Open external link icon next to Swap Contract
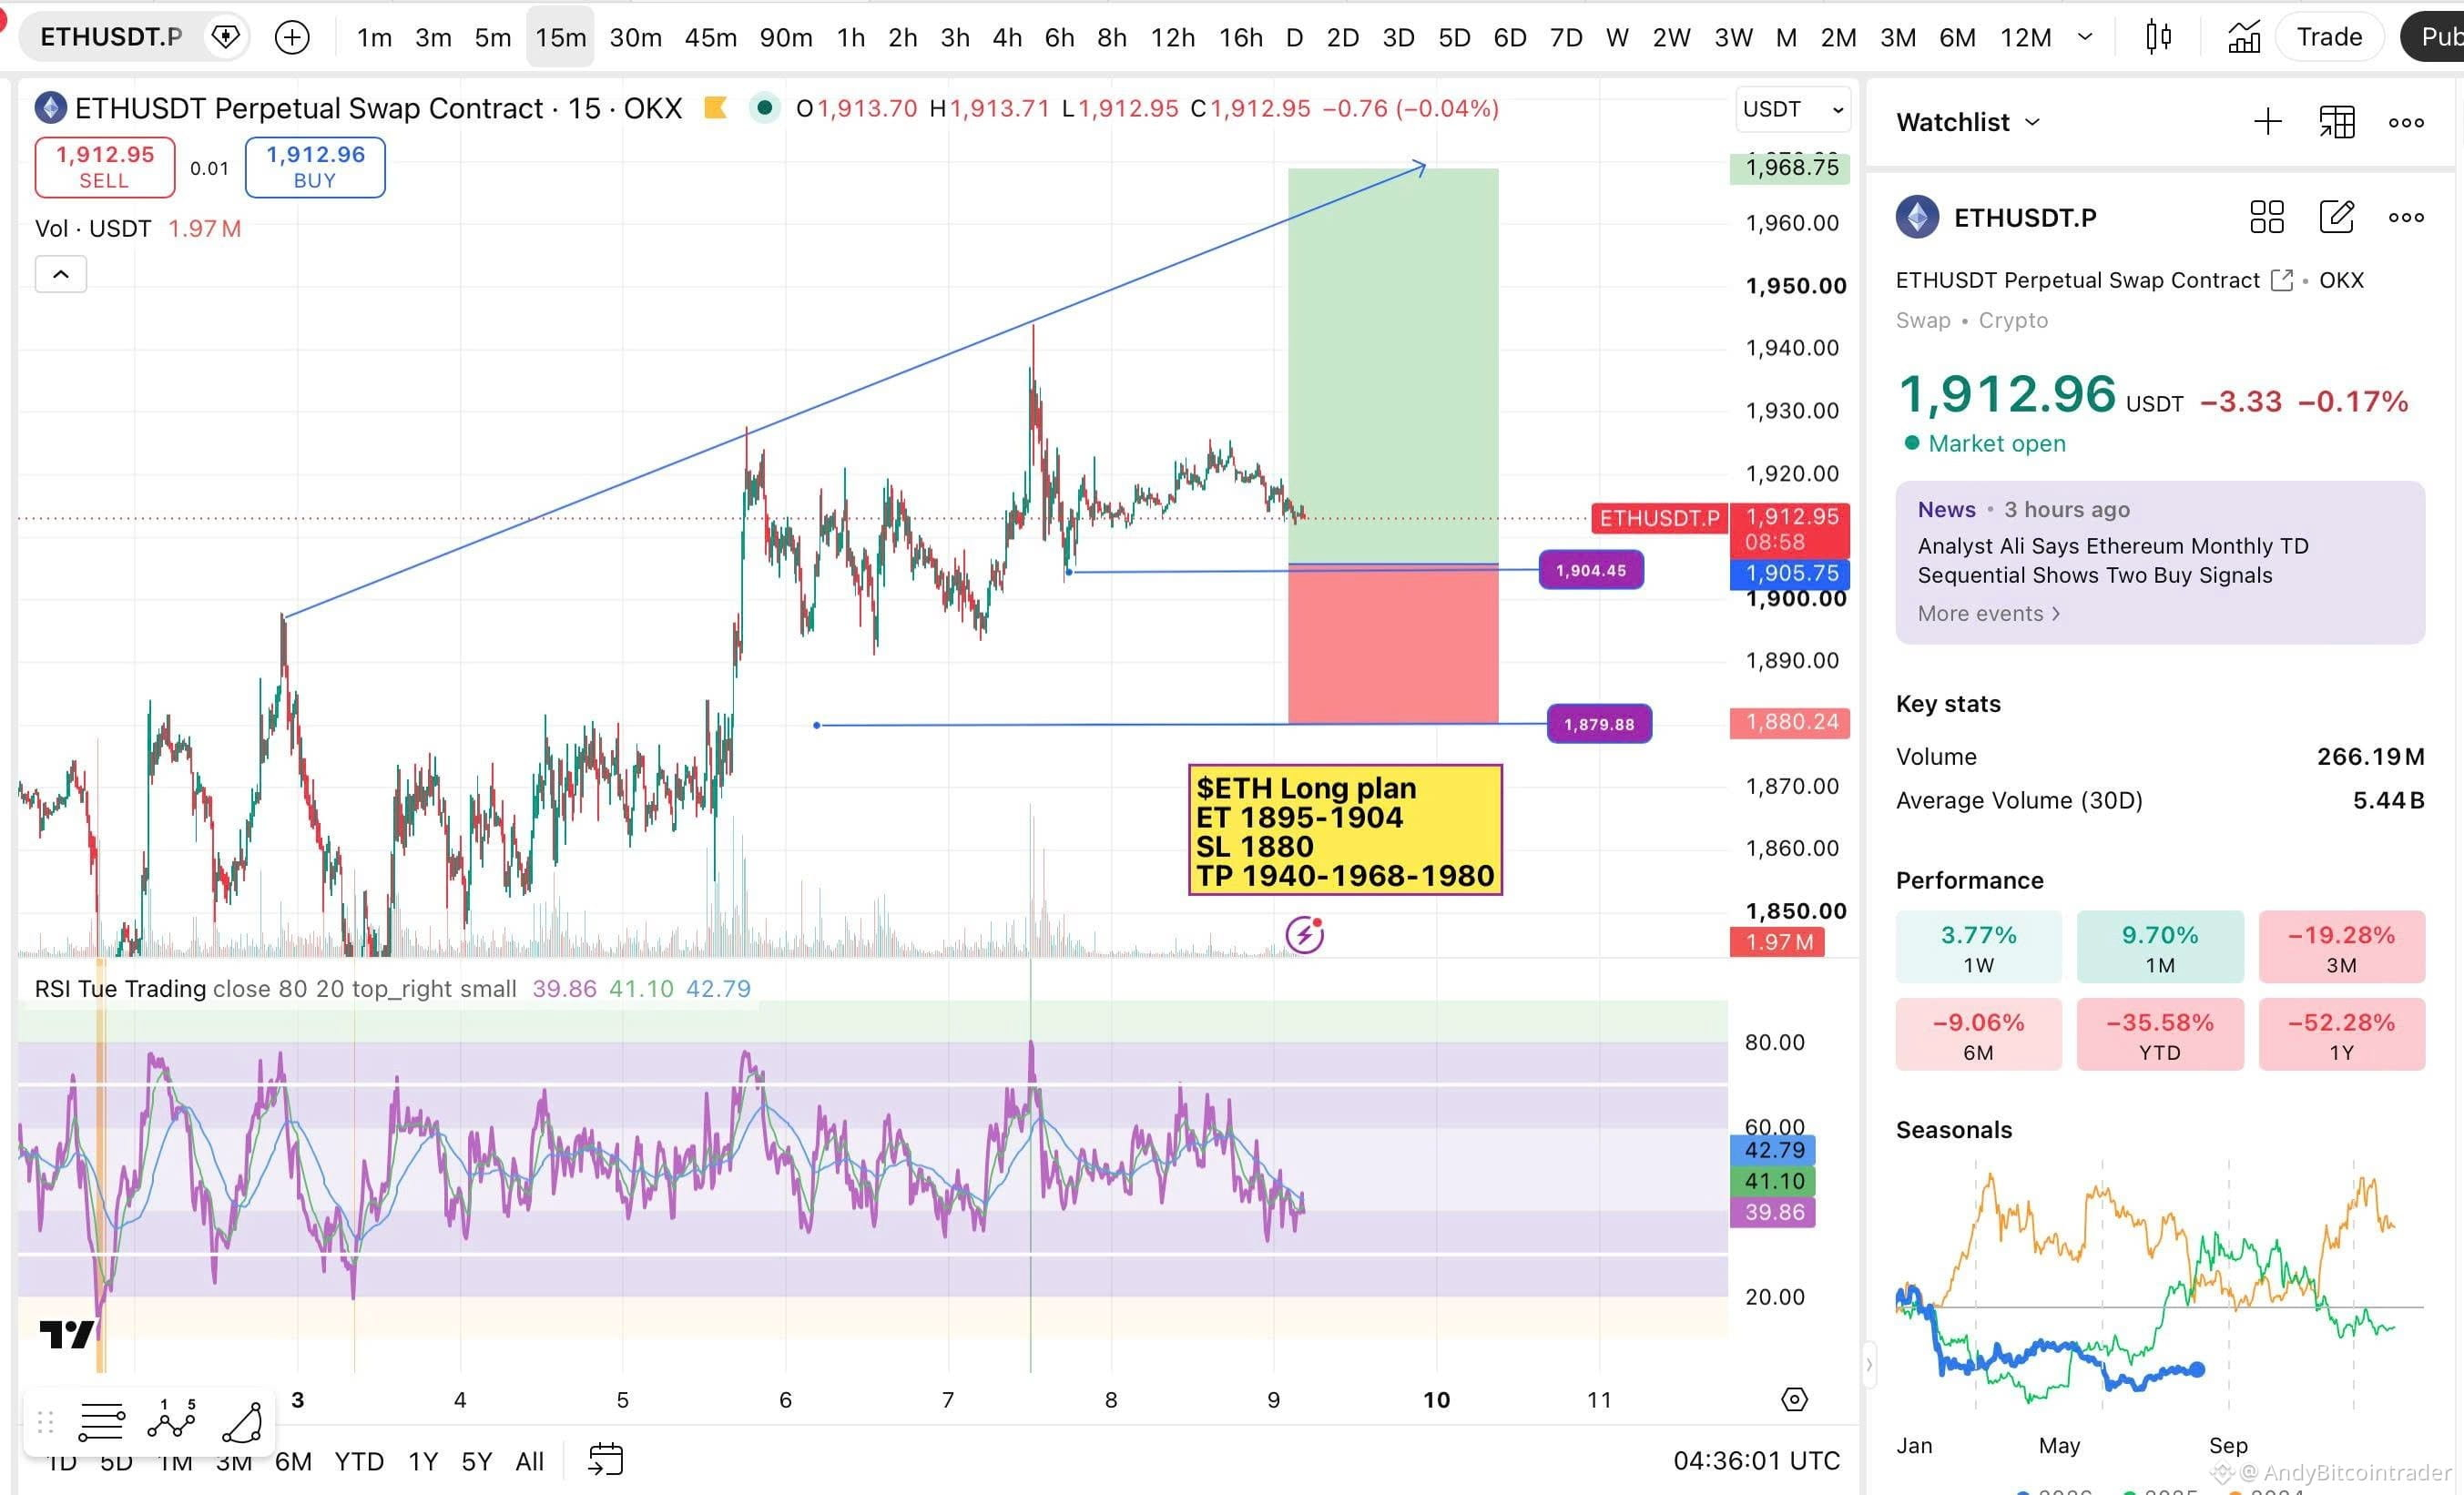Viewport: 2464px width, 1495px height. [2281, 280]
